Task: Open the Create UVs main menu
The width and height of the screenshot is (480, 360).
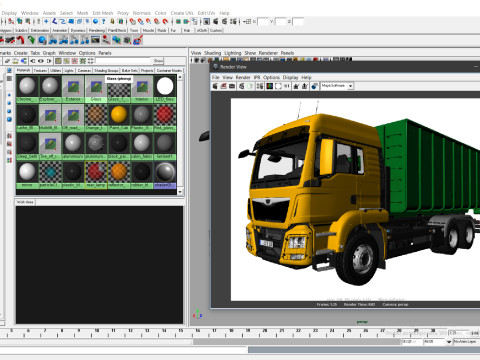Action: (182, 13)
